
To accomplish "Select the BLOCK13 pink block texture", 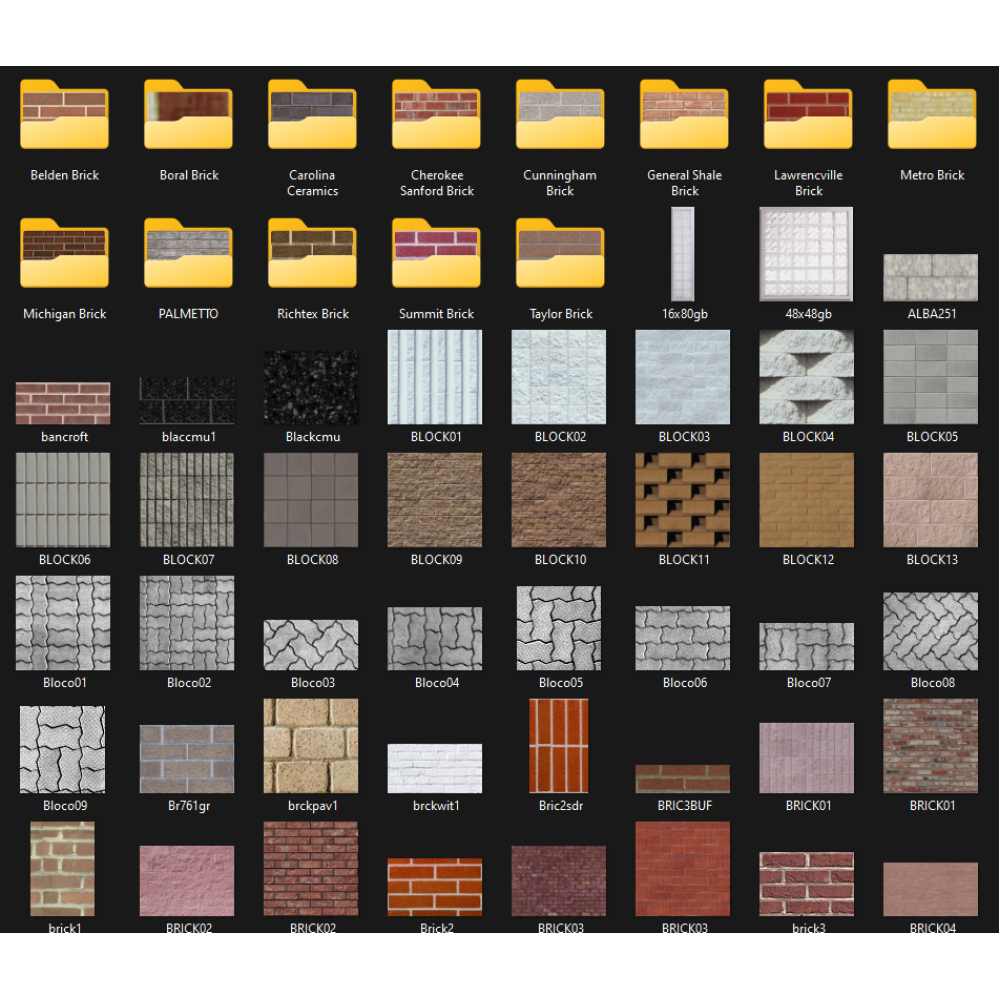I will click(x=930, y=500).
